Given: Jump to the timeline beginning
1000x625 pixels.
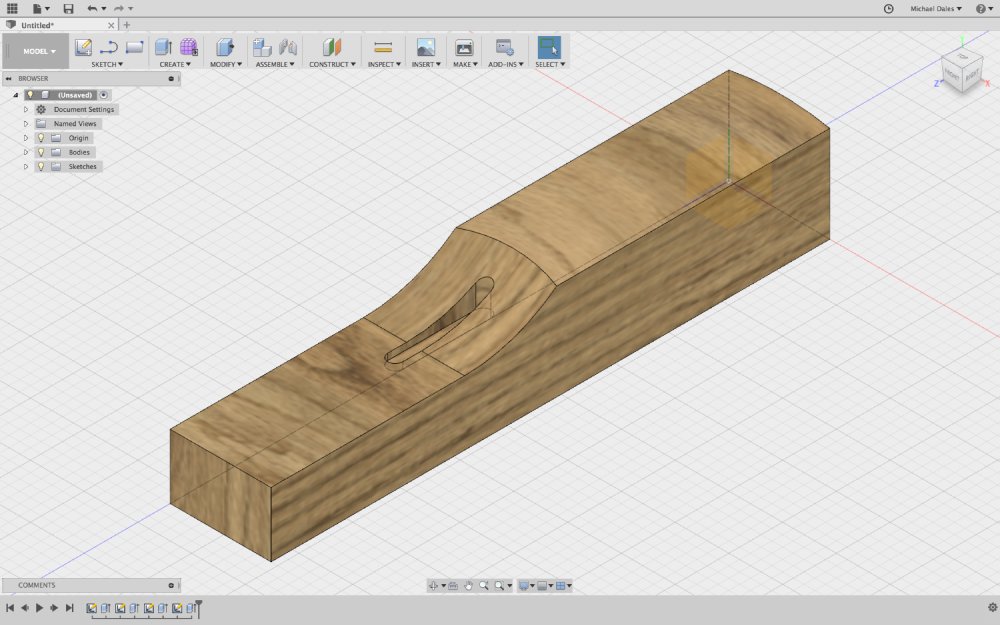Looking at the screenshot, I should (10, 608).
